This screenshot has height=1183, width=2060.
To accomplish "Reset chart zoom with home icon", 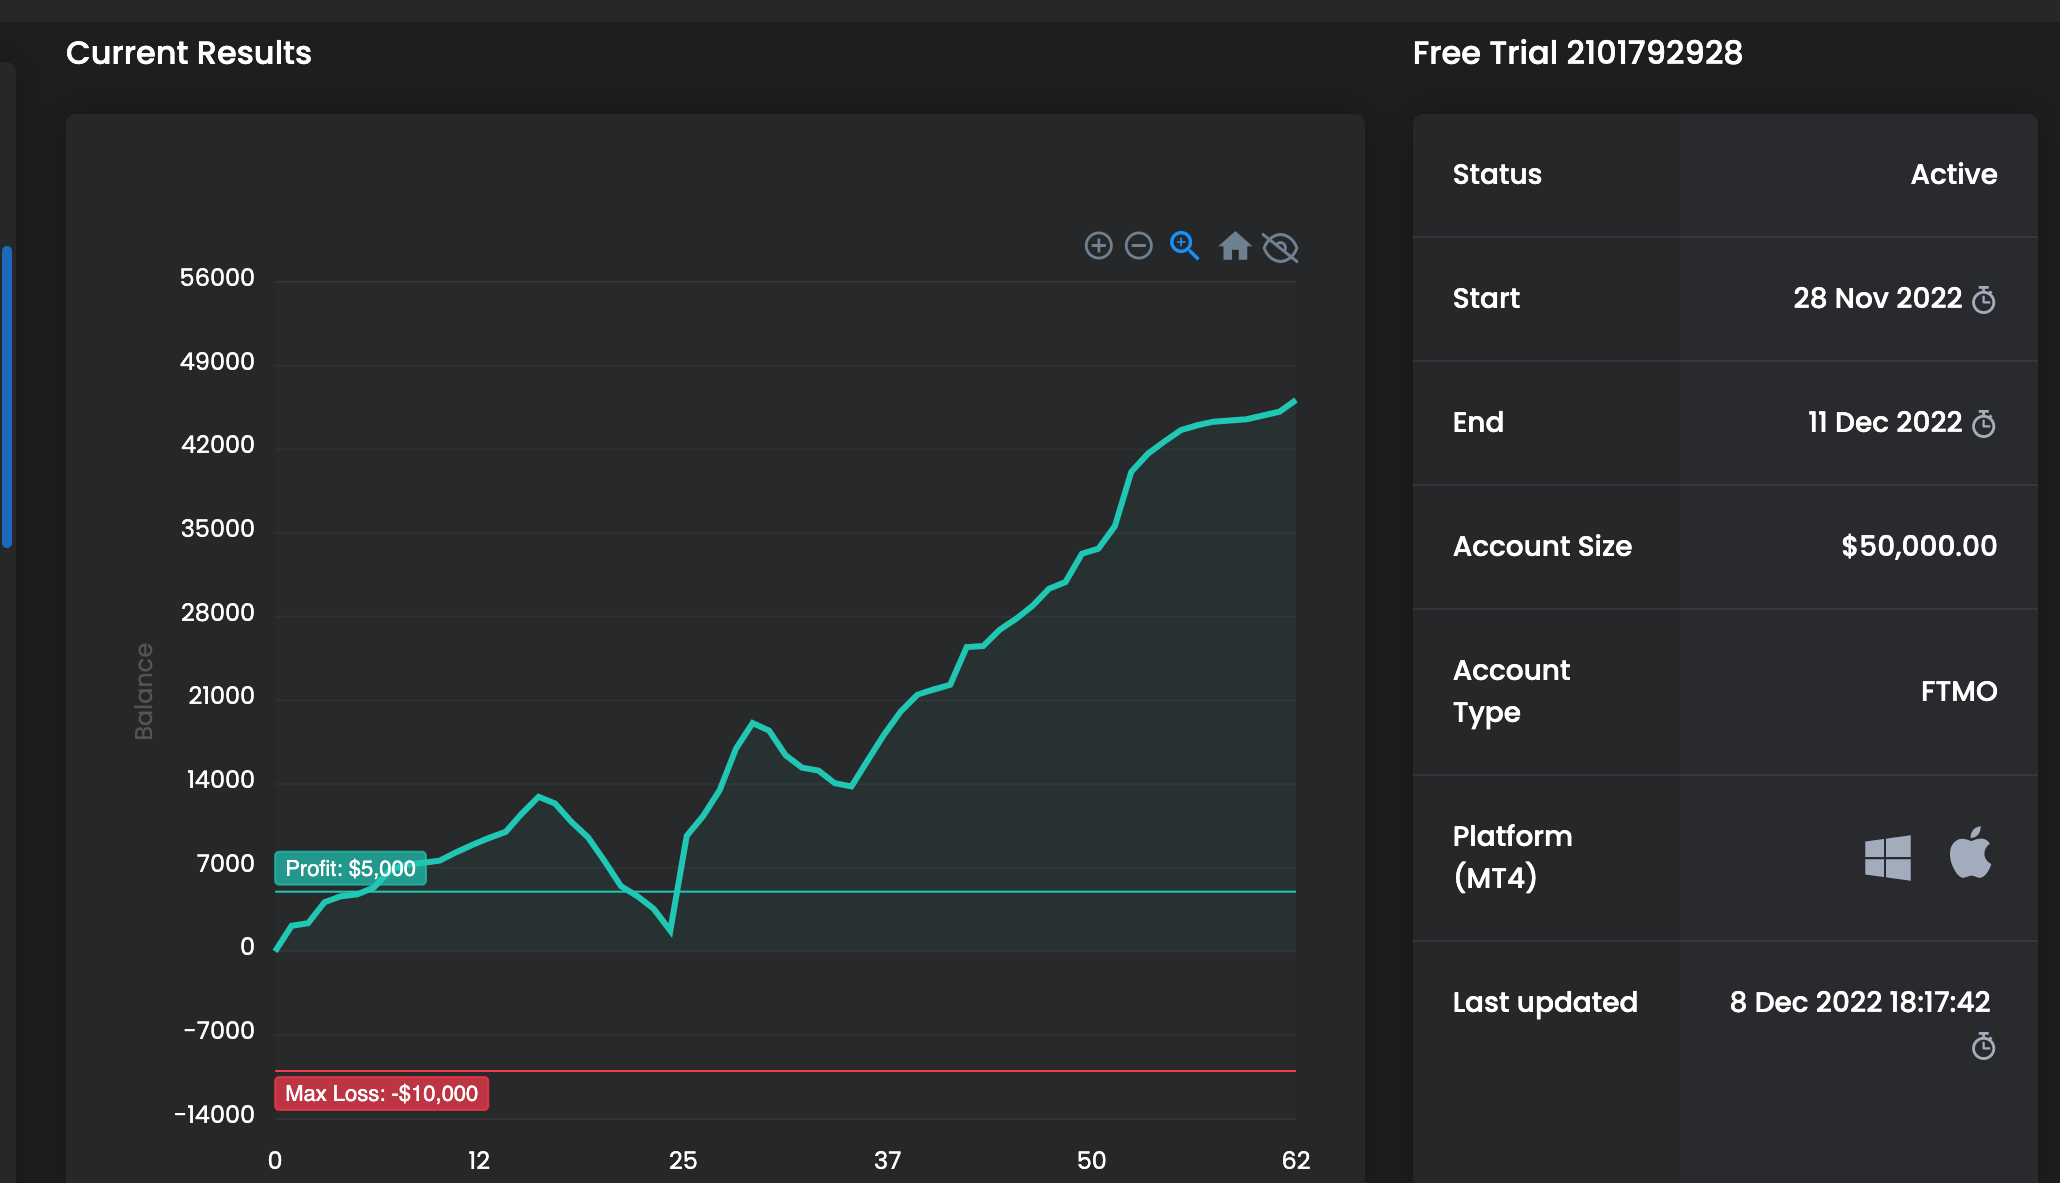I will pyautogui.click(x=1235, y=246).
